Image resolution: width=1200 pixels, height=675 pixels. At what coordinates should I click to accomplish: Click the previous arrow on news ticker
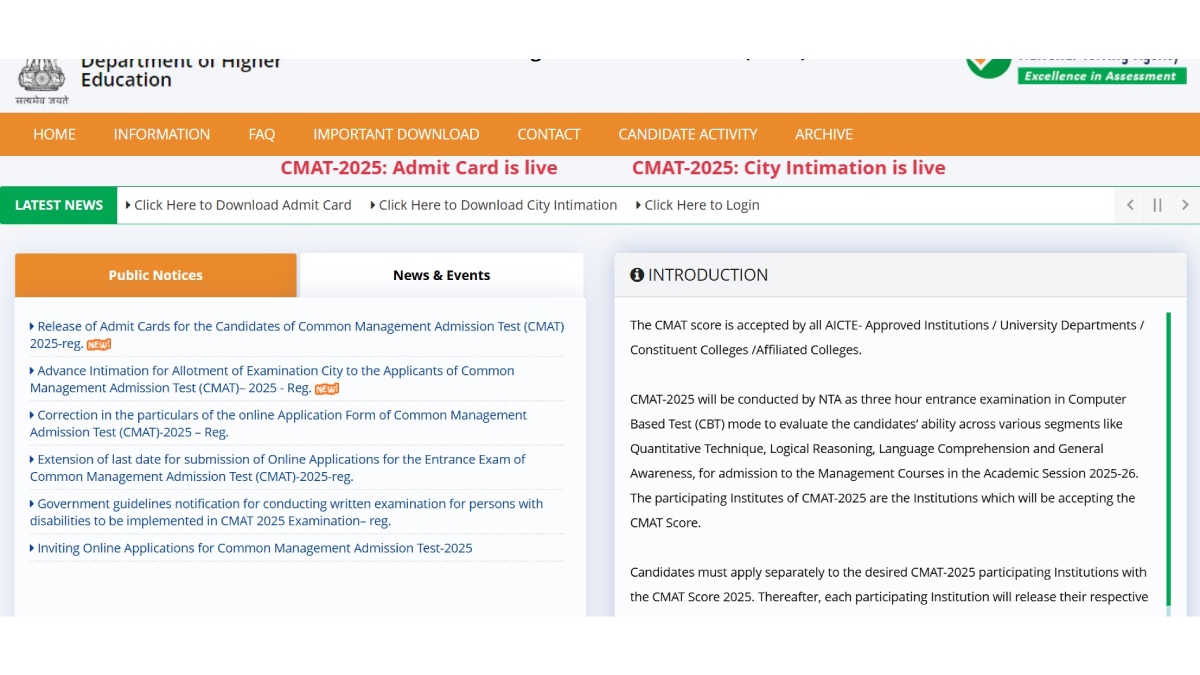click(1129, 204)
